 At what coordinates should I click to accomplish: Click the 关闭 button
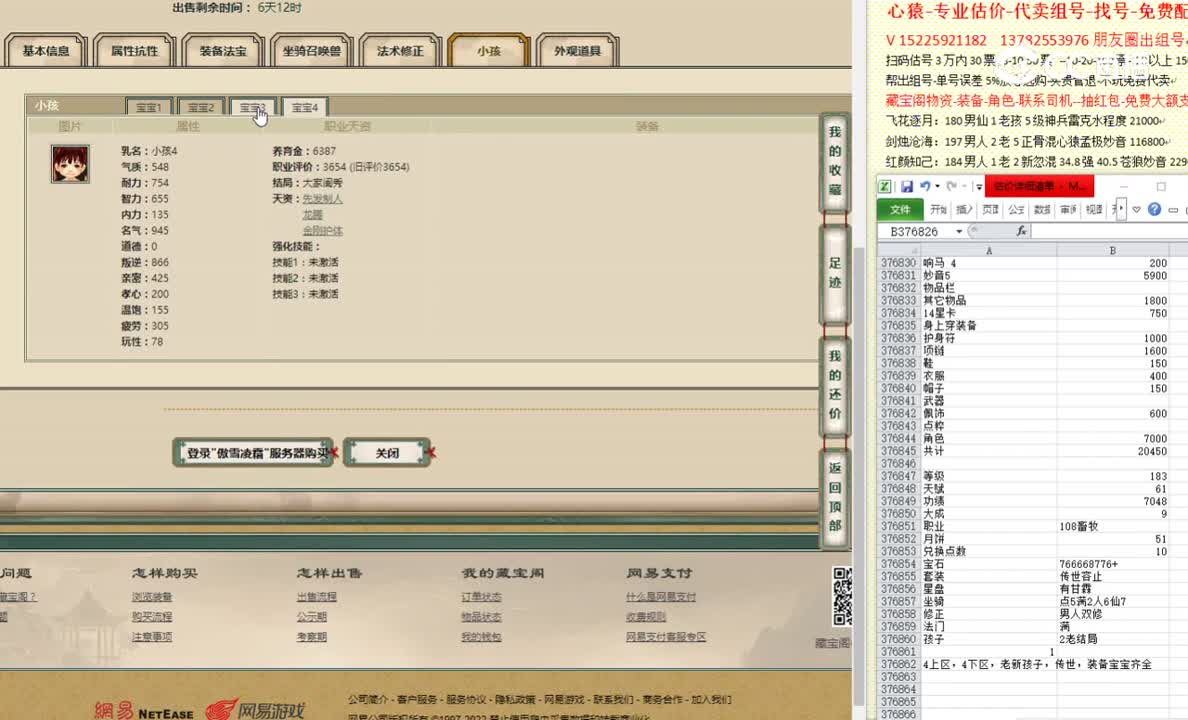(387, 452)
